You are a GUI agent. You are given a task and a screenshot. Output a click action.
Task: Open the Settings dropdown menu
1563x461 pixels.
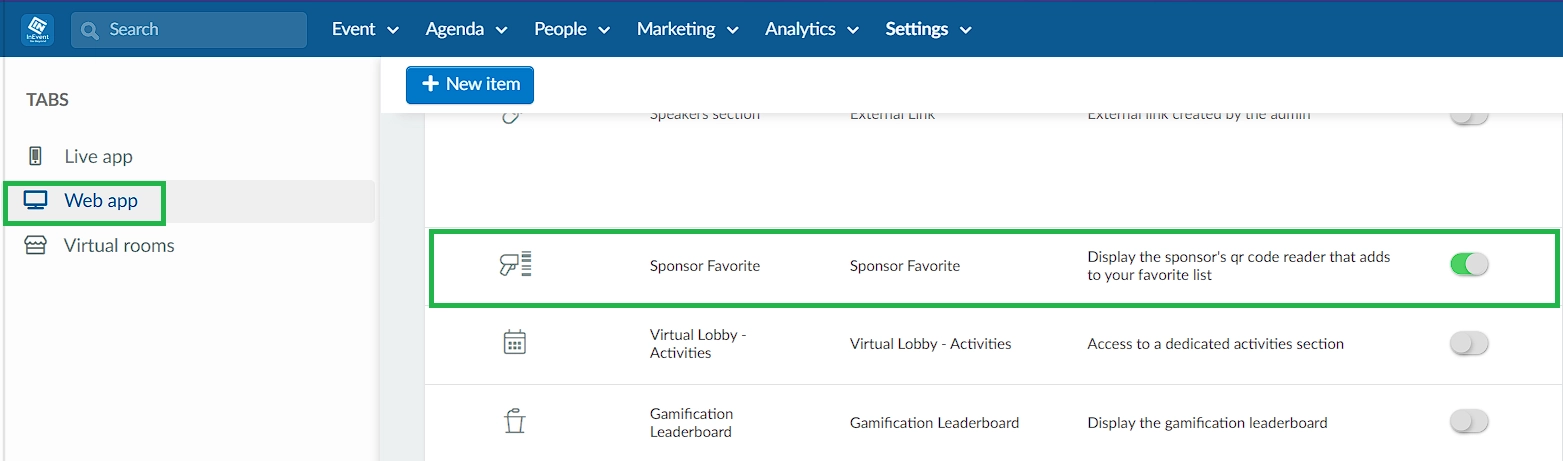[928, 29]
